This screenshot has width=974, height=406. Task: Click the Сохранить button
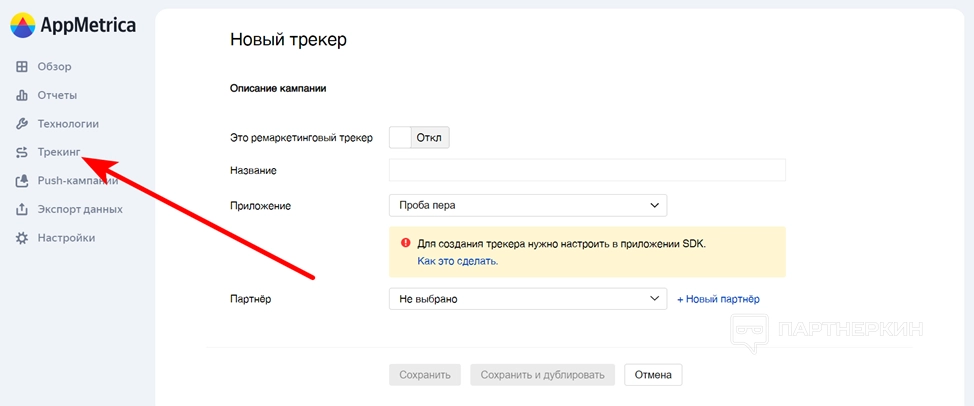pyautogui.click(x=425, y=375)
